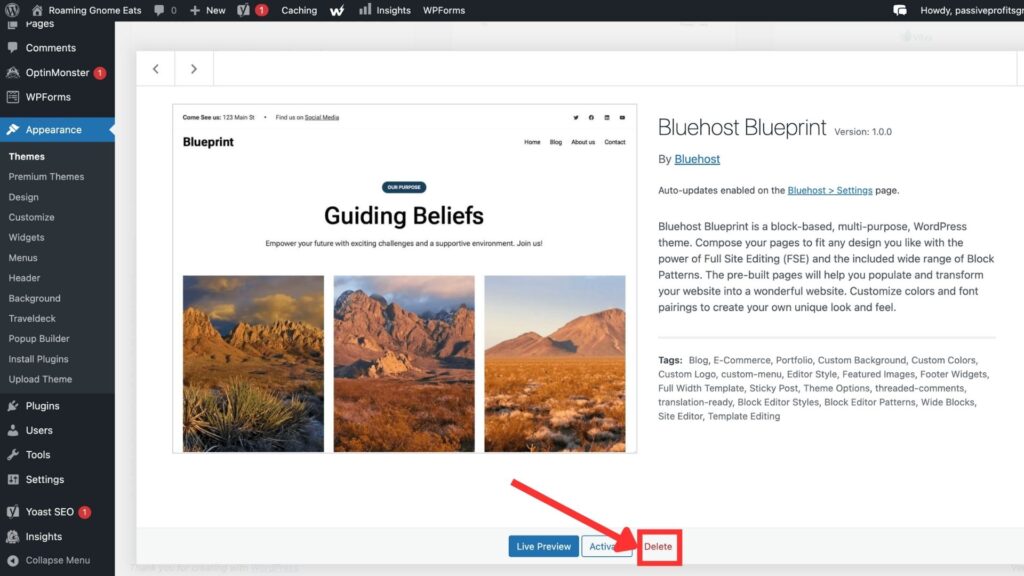This screenshot has height=576, width=1024.
Task: Open Widgets under Appearance menu
Action: pyautogui.click(x=26, y=237)
